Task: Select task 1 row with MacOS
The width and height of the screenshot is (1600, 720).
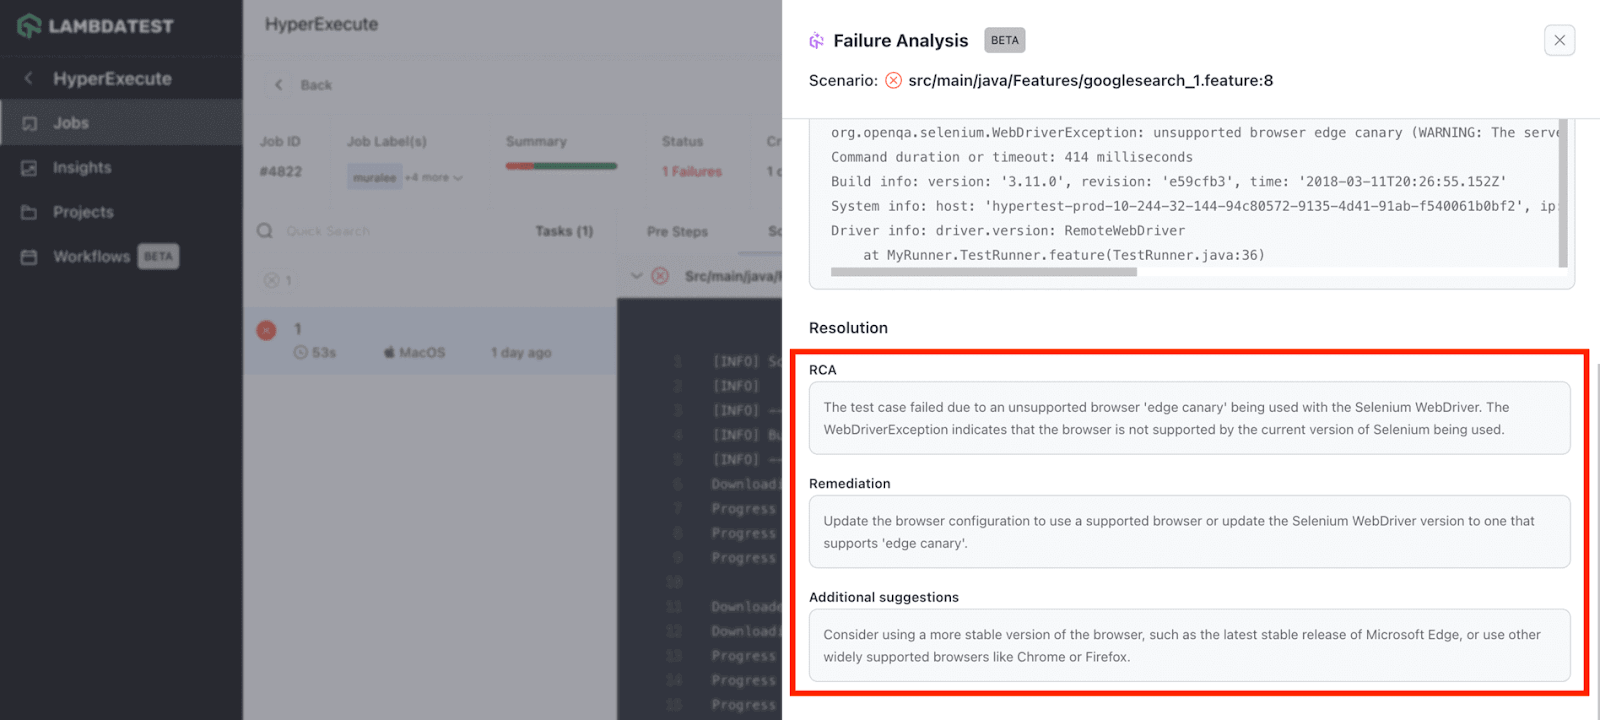Action: click(431, 341)
